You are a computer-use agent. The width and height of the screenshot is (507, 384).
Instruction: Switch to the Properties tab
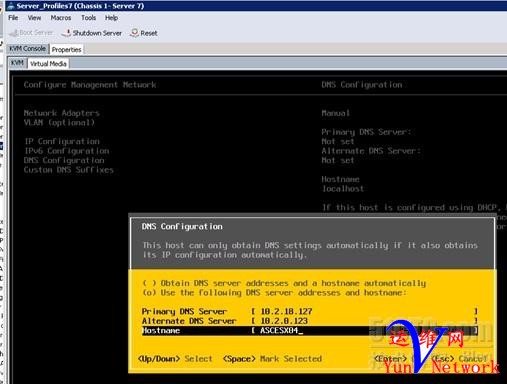point(66,50)
